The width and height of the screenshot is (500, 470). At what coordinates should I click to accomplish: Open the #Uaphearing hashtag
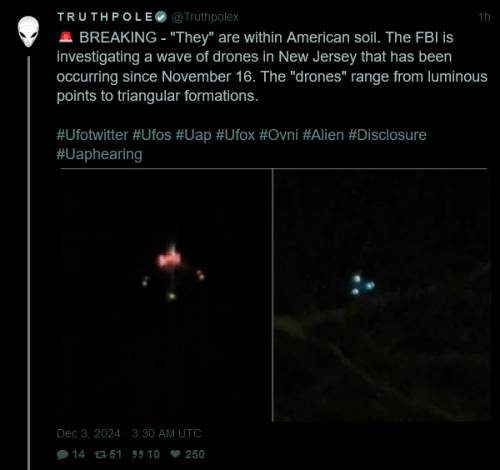(99, 155)
